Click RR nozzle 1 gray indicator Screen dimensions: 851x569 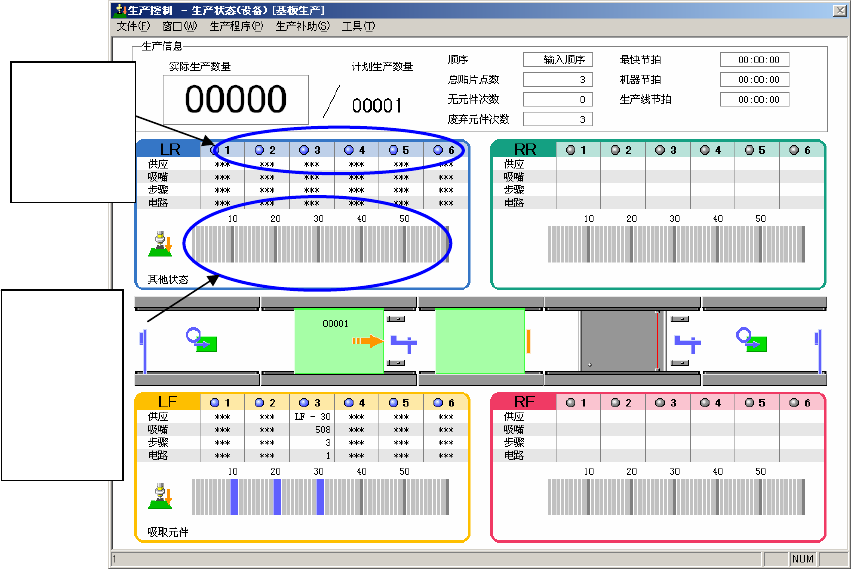pyautogui.click(x=570, y=150)
